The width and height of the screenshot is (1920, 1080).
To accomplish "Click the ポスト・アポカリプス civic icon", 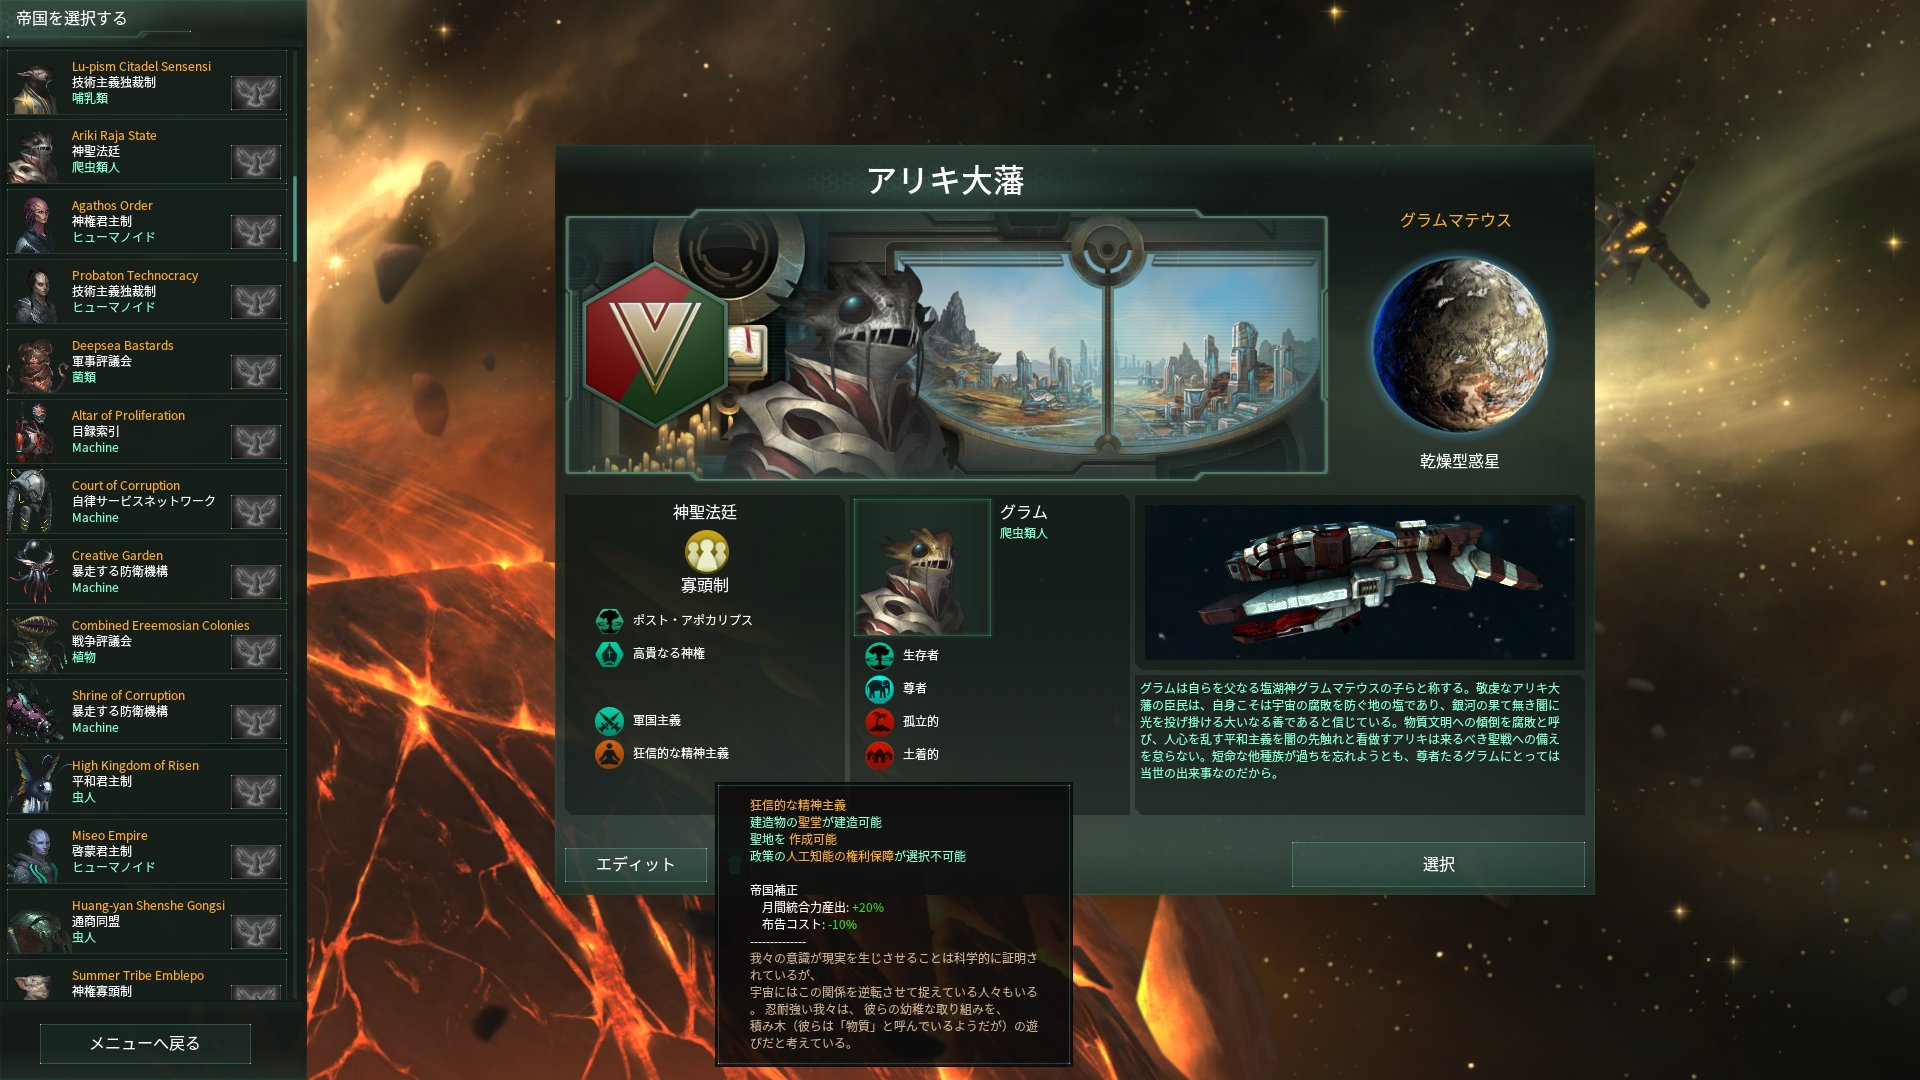I will [x=609, y=621].
